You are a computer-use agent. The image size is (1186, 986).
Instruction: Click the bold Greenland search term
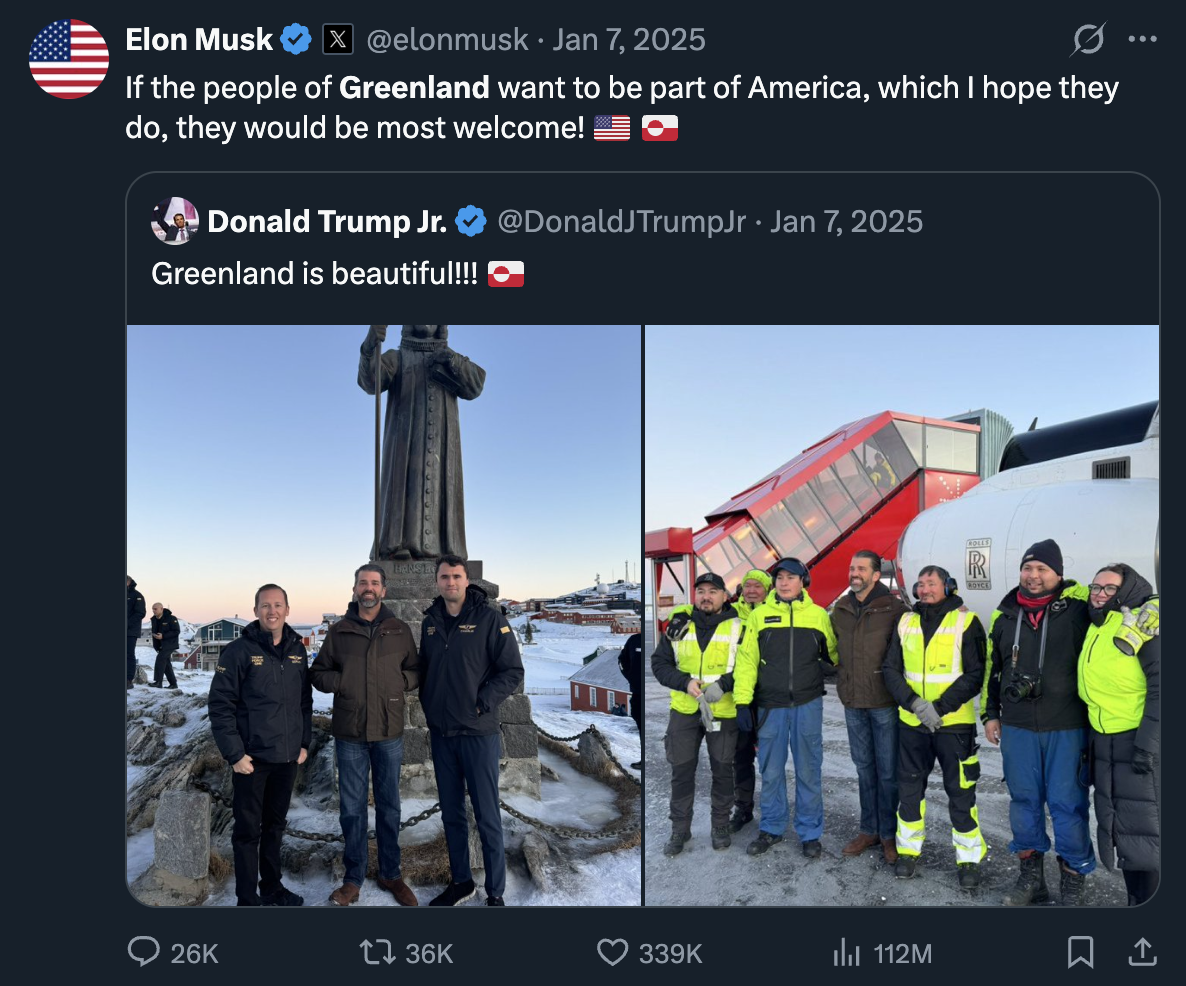(414, 88)
